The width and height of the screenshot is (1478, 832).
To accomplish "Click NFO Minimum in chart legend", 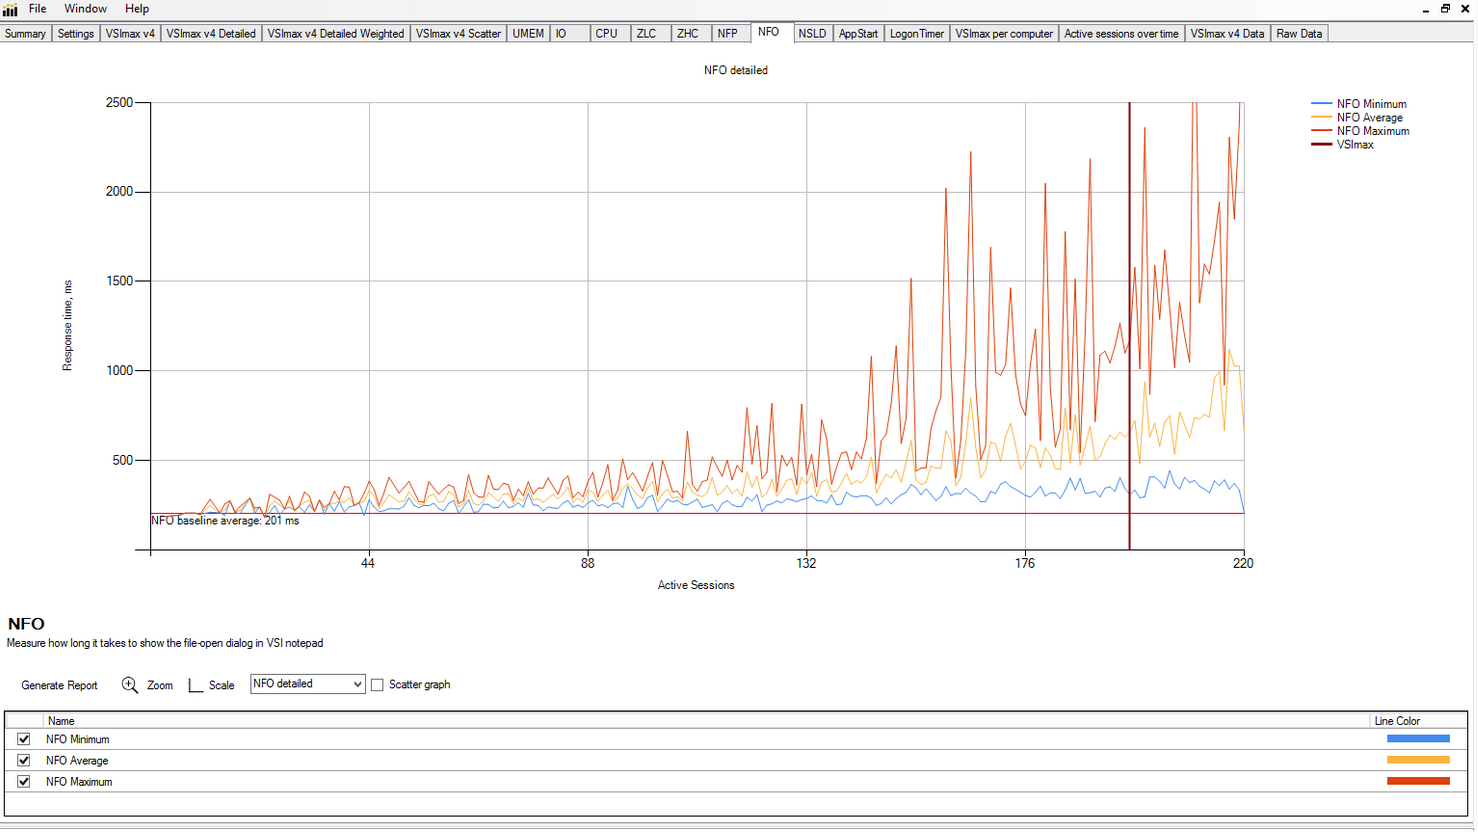I will pyautogui.click(x=1371, y=104).
